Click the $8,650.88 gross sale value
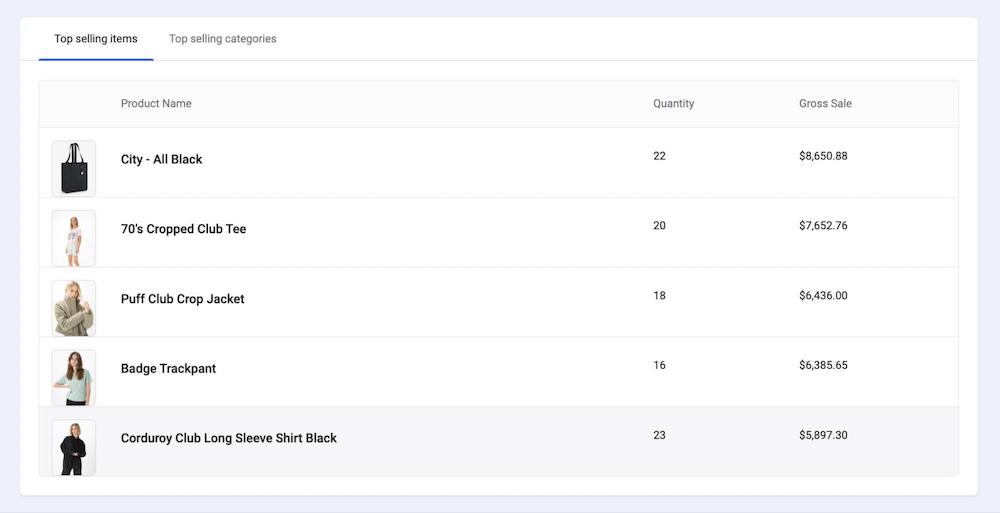The width and height of the screenshot is (1000, 513). pos(823,156)
